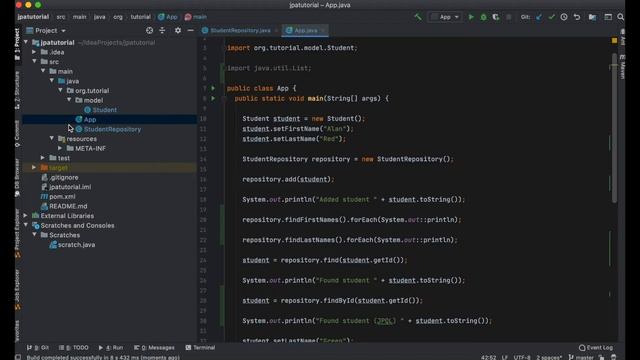The width and height of the screenshot is (640, 360).
Task: Expand the META-INF folder
Action: [60, 148]
